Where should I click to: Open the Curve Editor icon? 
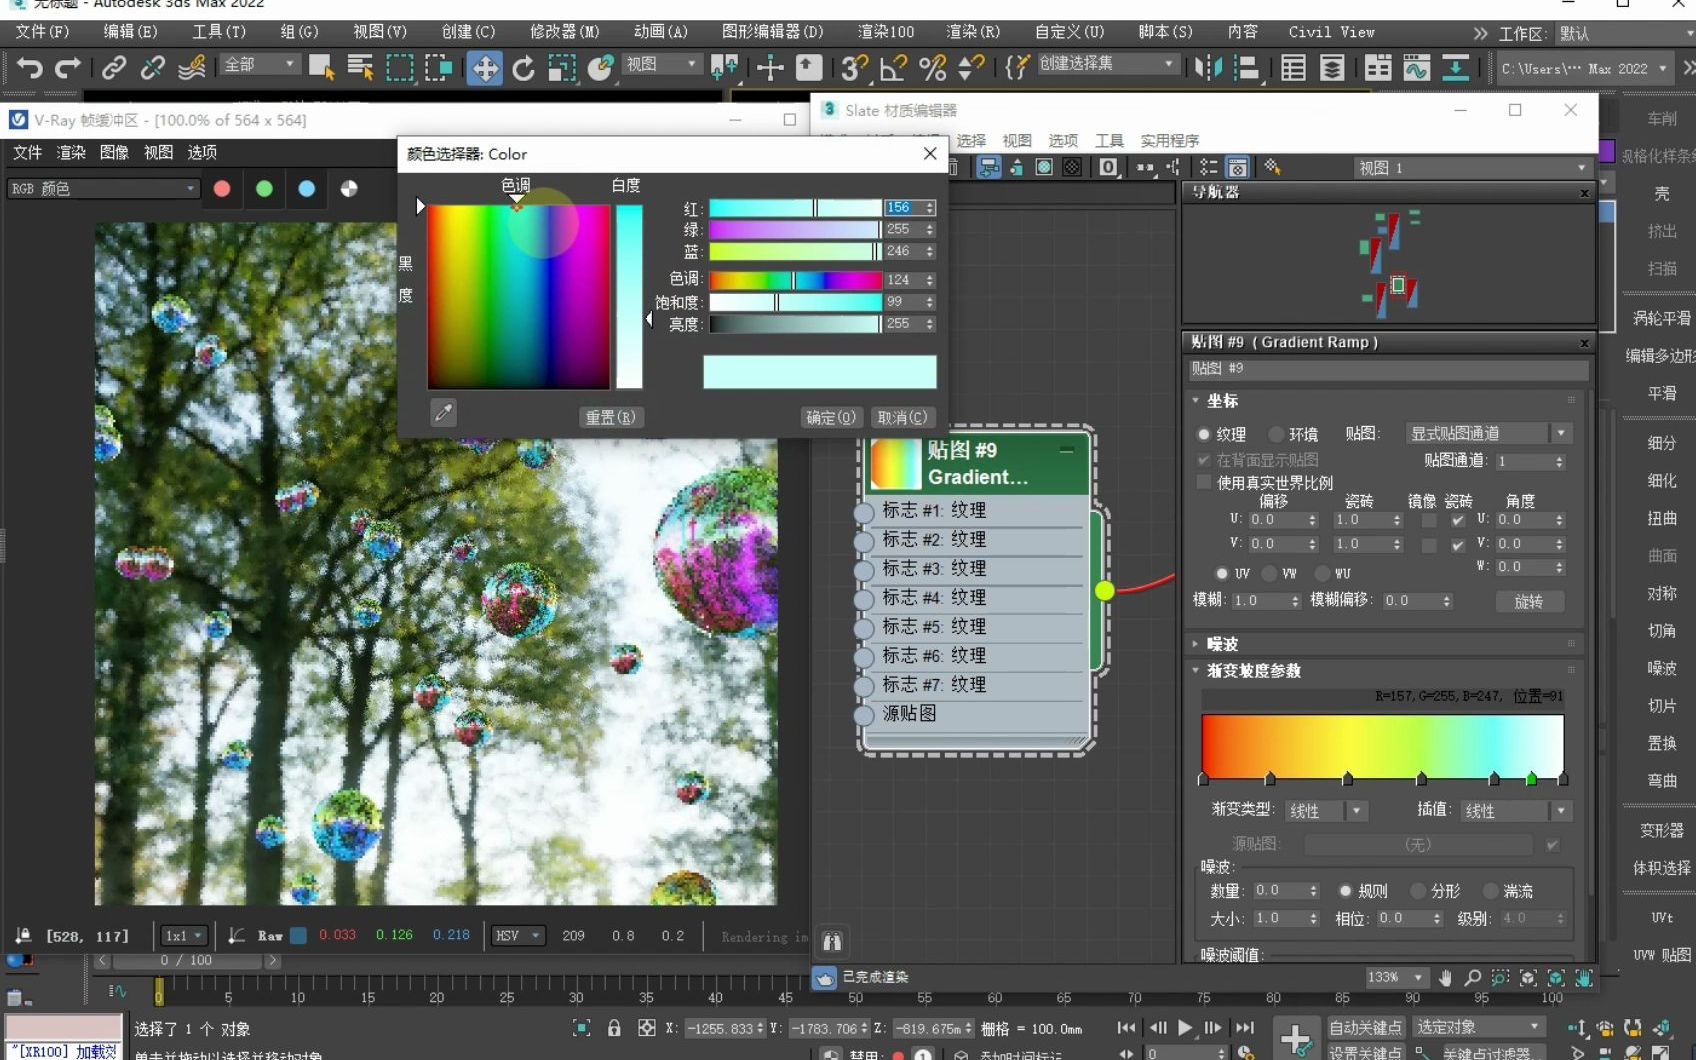click(1416, 68)
